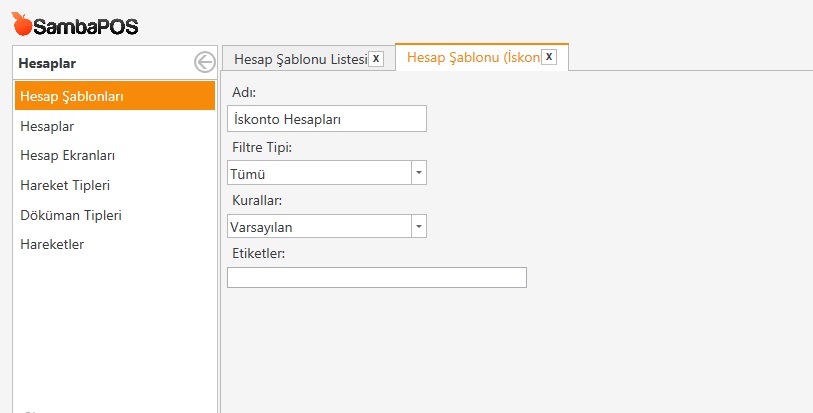
Task: Open Hesap Şablonları in the sidebar
Action: click(72, 96)
